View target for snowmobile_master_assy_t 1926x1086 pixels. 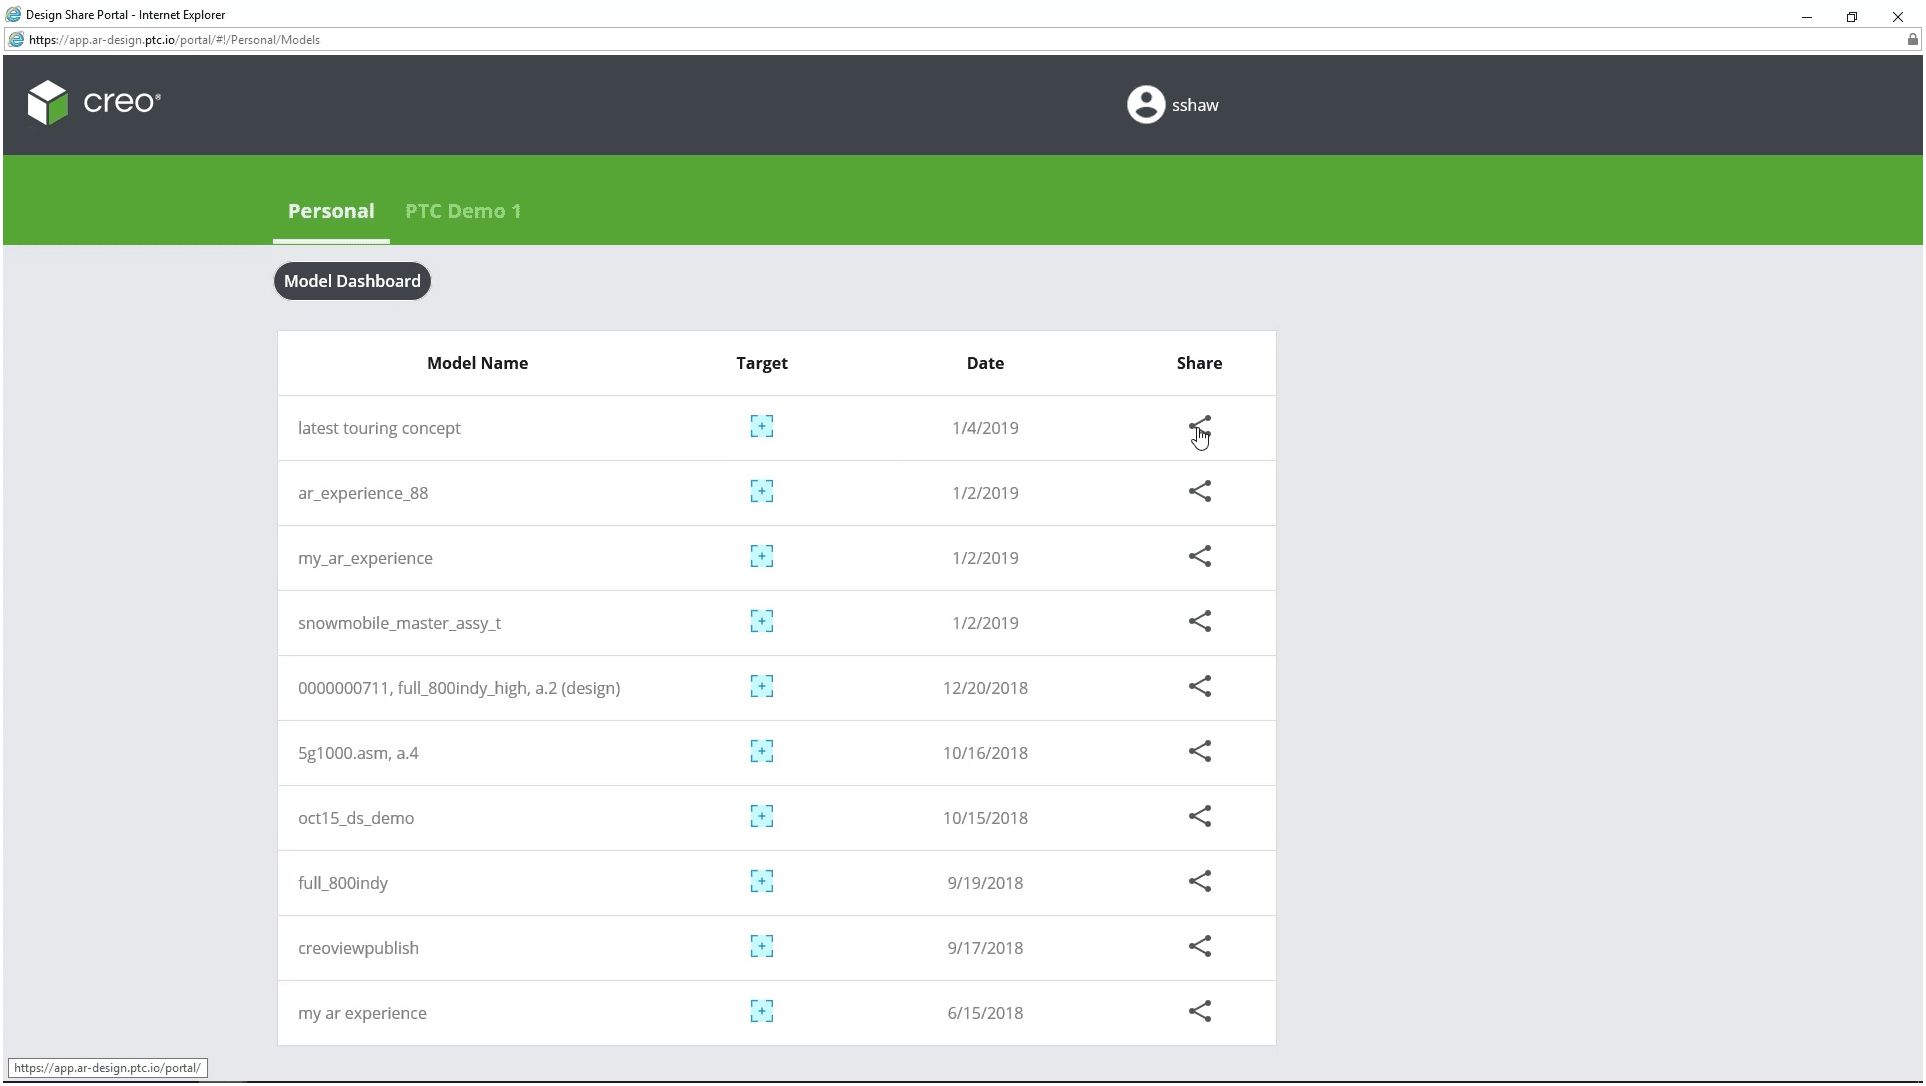coord(761,622)
